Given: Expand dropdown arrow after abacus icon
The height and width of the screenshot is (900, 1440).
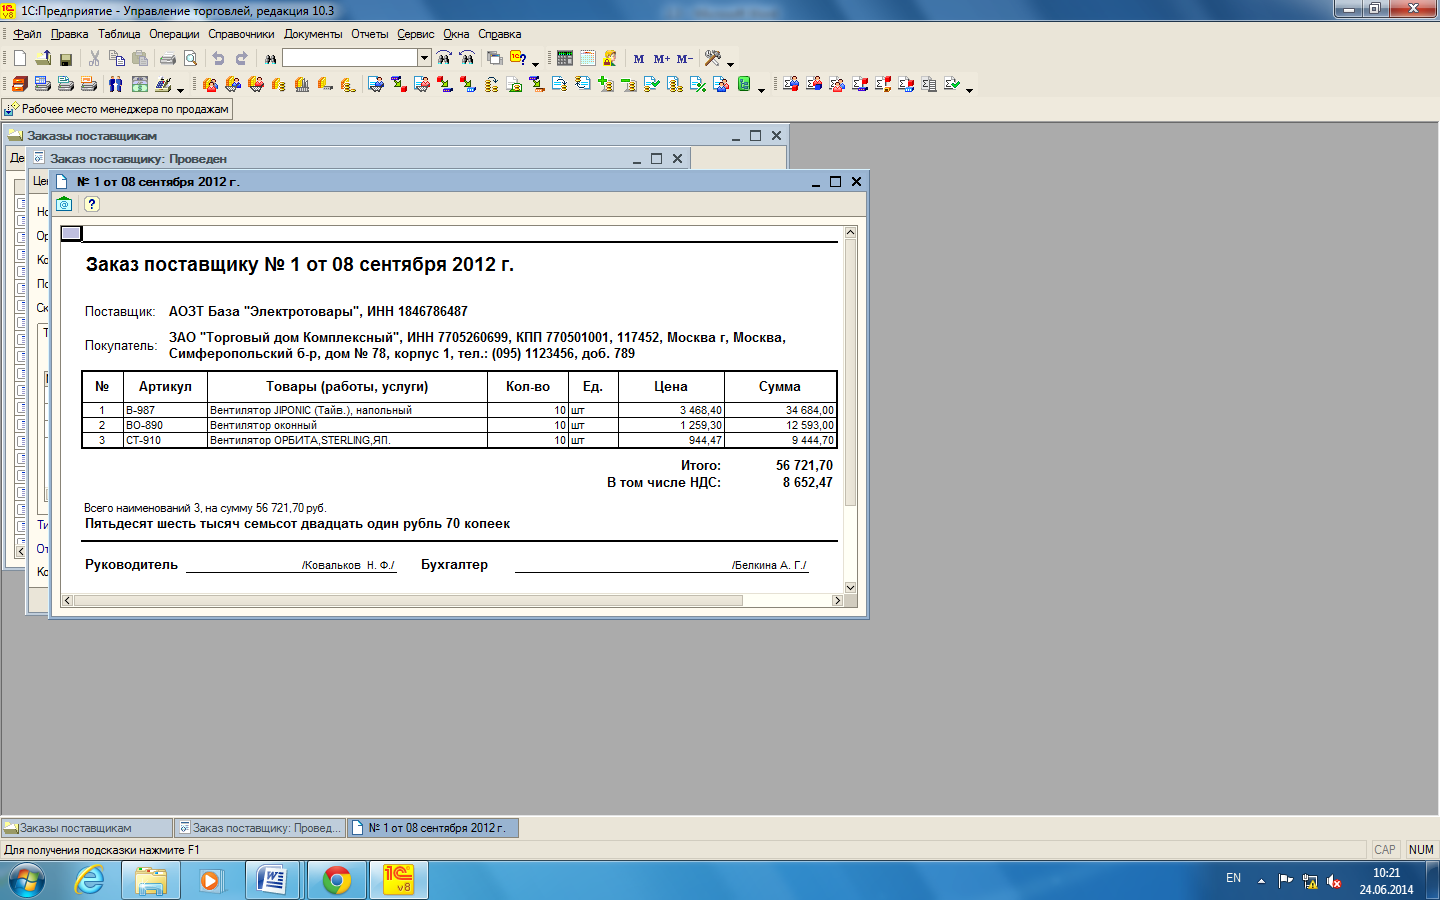Looking at the screenshot, I should [x=180, y=89].
